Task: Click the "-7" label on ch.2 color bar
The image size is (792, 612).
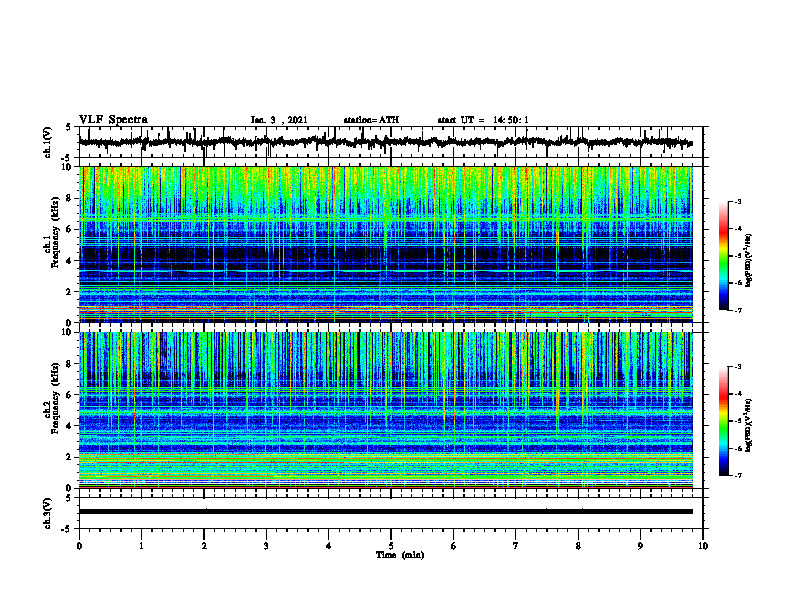Action: coord(738,476)
